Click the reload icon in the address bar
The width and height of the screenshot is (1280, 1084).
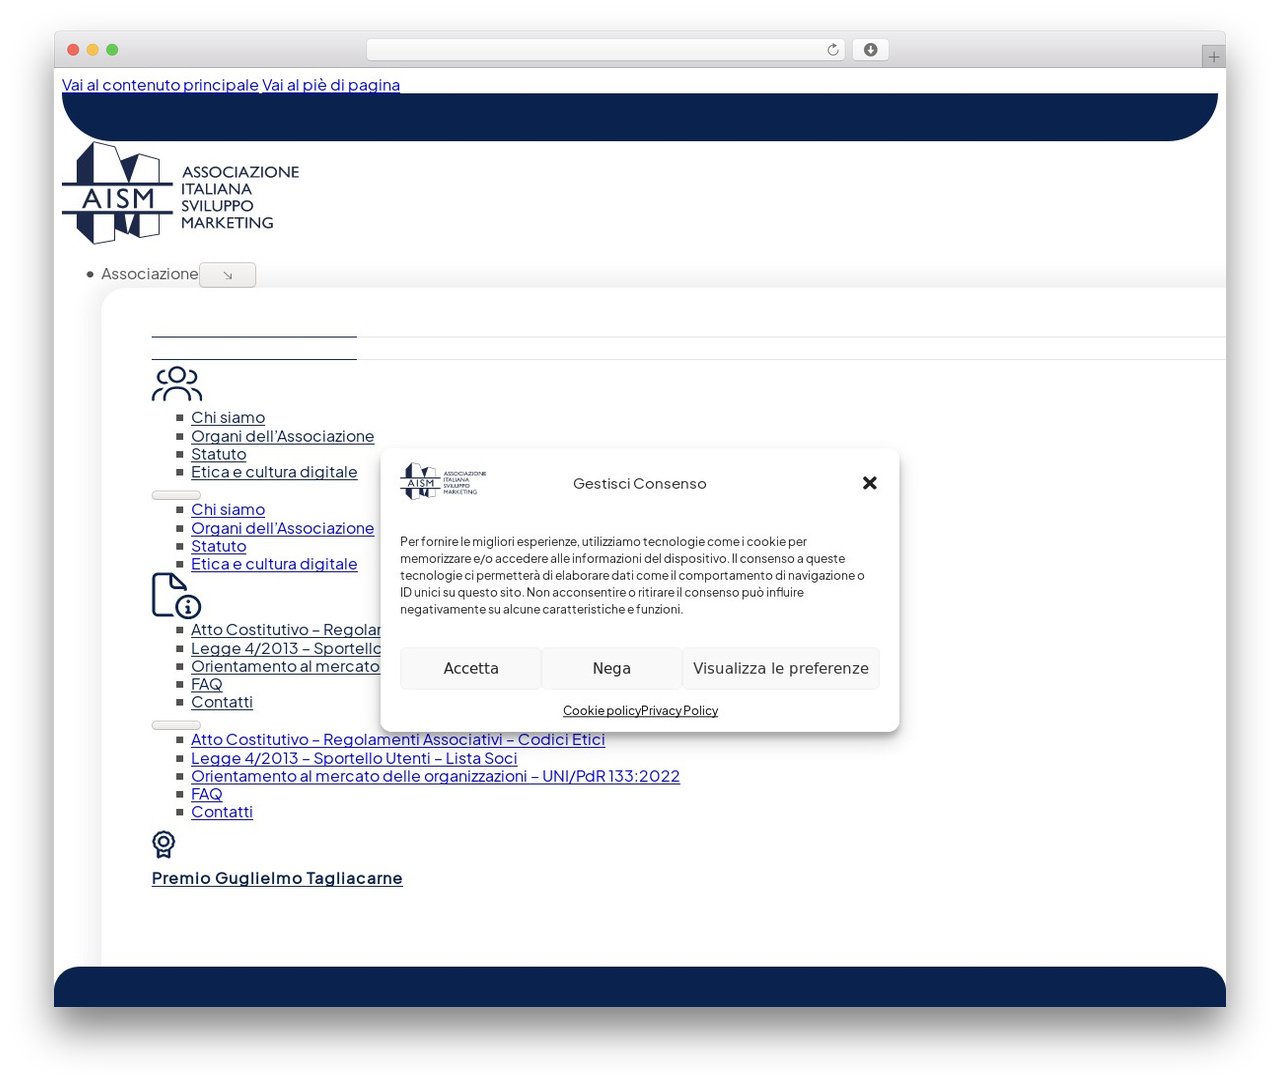tap(832, 50)
